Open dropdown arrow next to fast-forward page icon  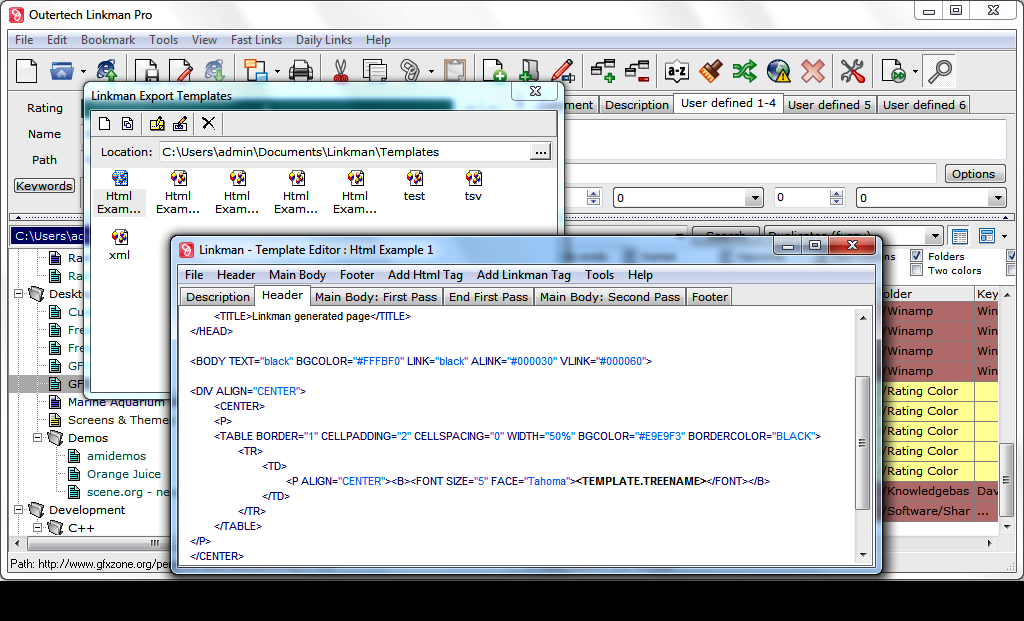point(915,71)
